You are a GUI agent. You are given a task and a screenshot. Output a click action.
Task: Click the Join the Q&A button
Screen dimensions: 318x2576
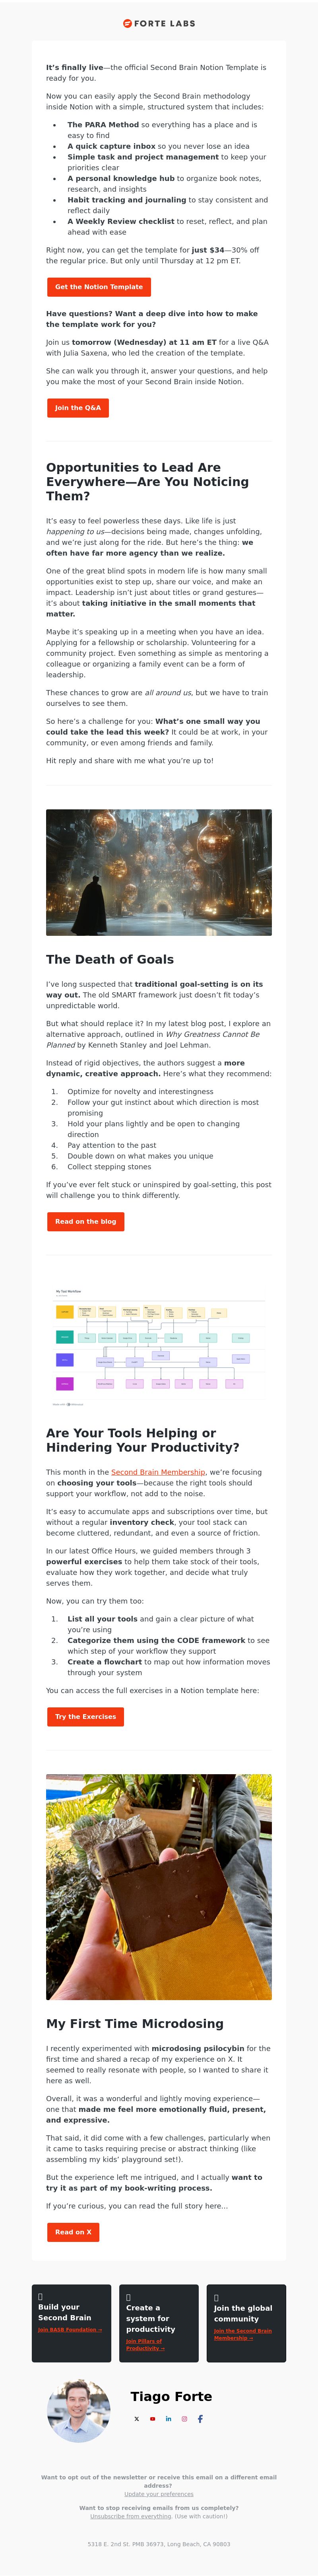click(78, 408)
